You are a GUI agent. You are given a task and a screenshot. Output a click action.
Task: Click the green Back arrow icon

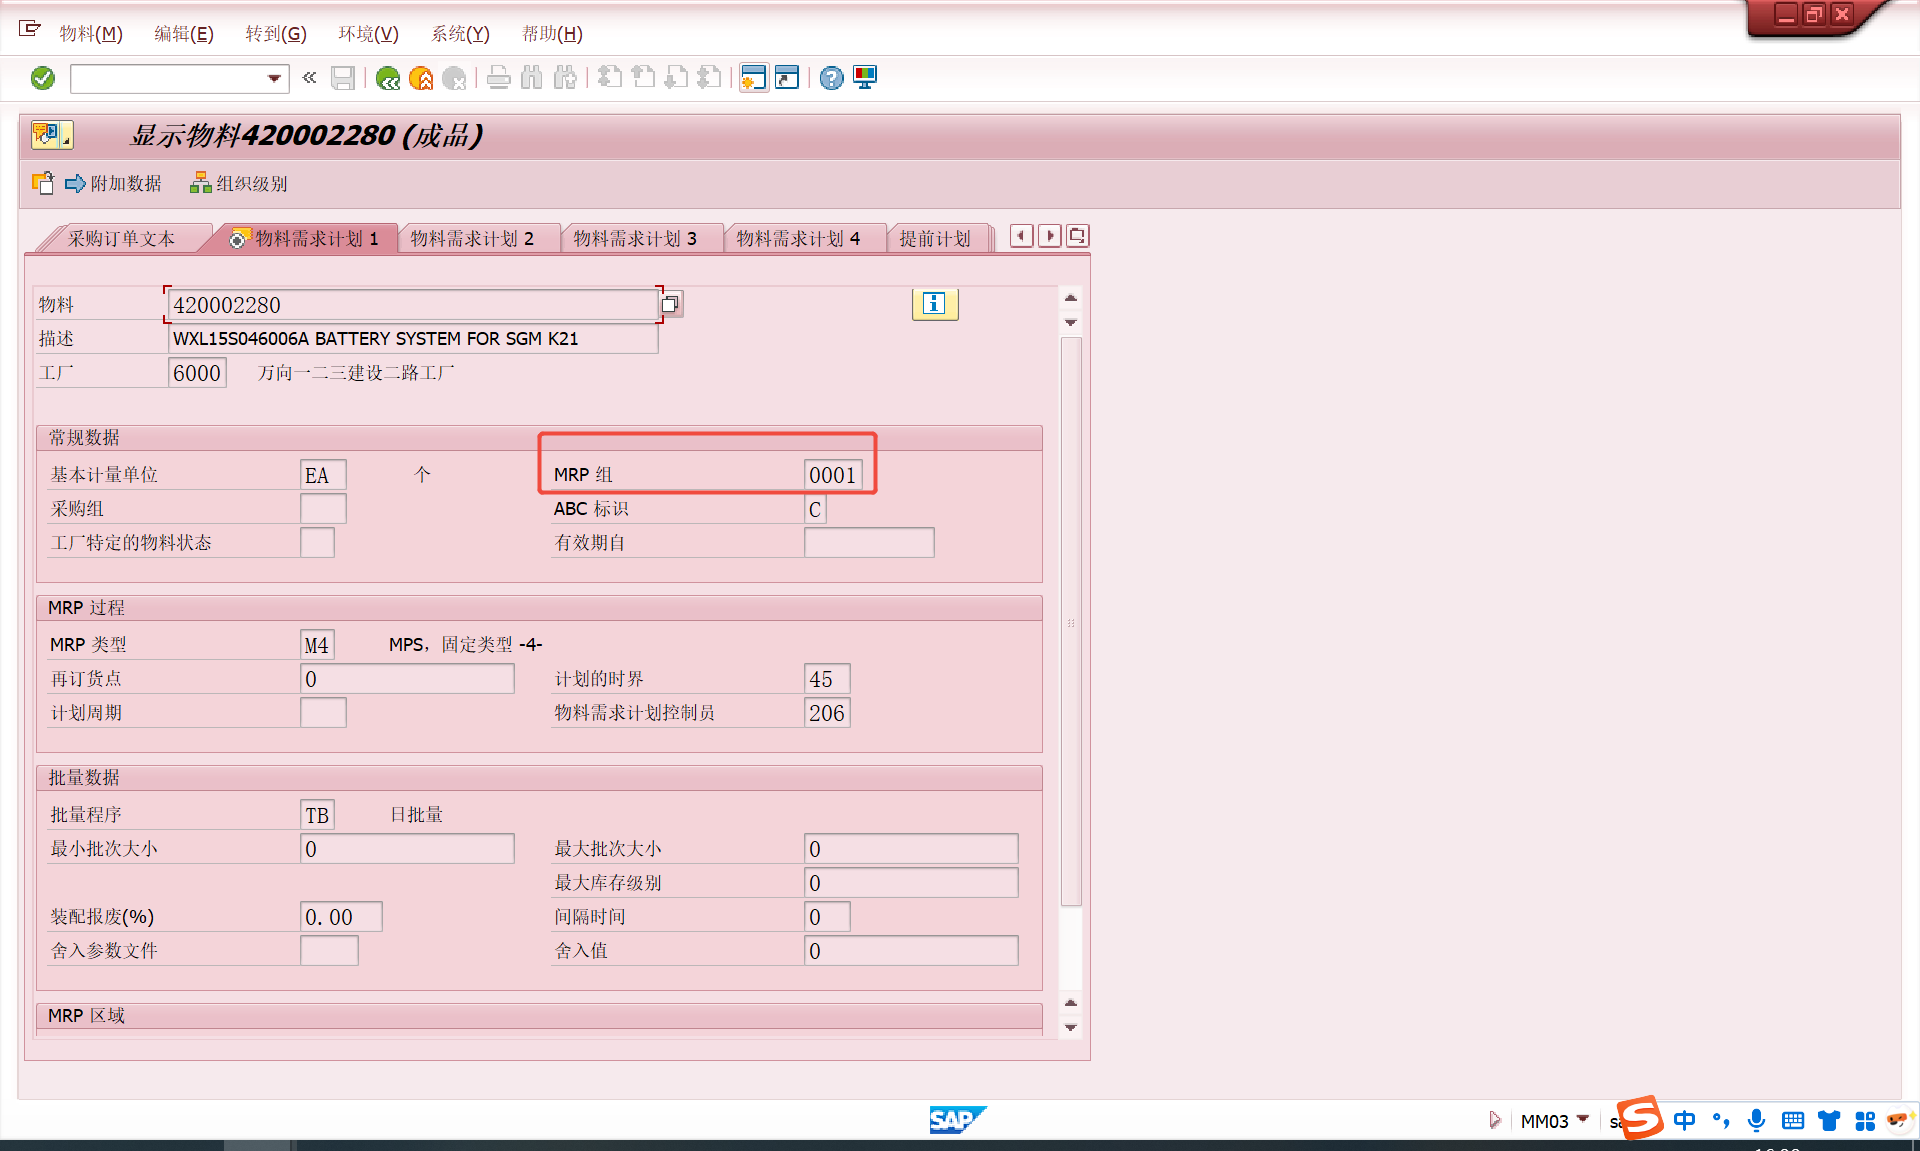[388, 78]
